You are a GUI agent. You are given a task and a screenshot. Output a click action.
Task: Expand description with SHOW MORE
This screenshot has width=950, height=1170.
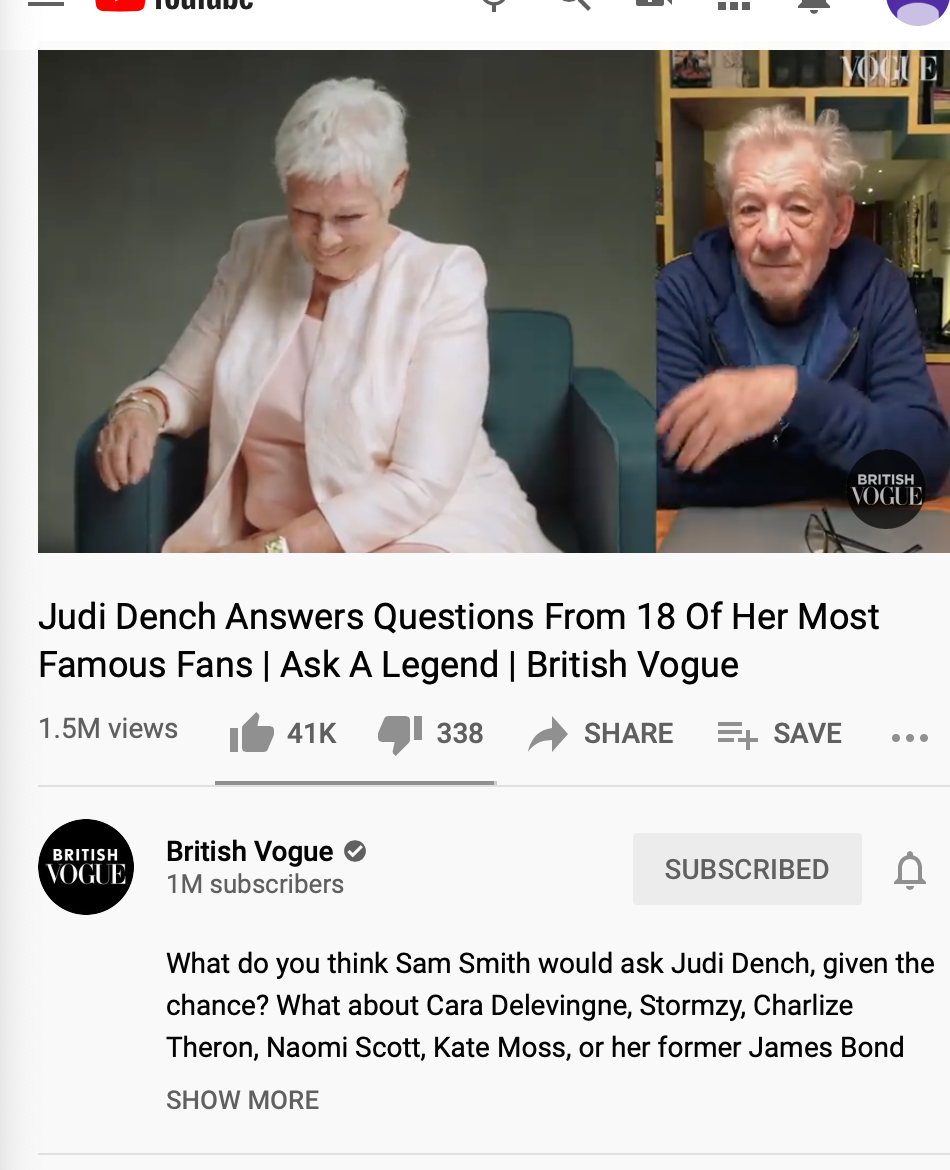pyautogui.click(x=243, y=1100)
